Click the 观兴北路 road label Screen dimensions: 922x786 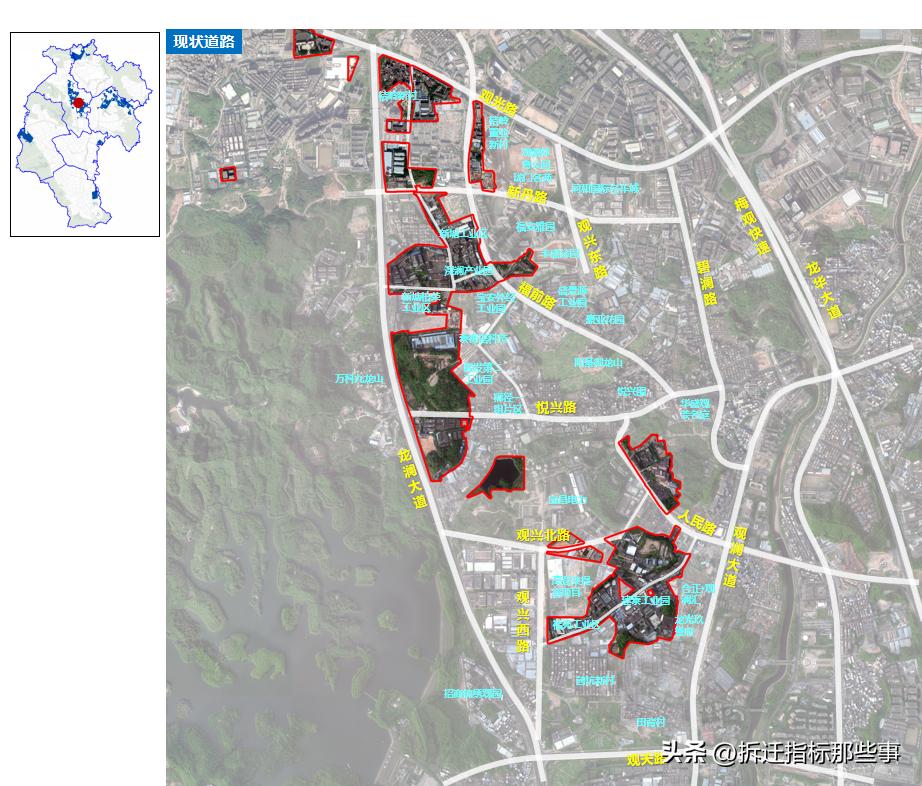tap(543, 535)
